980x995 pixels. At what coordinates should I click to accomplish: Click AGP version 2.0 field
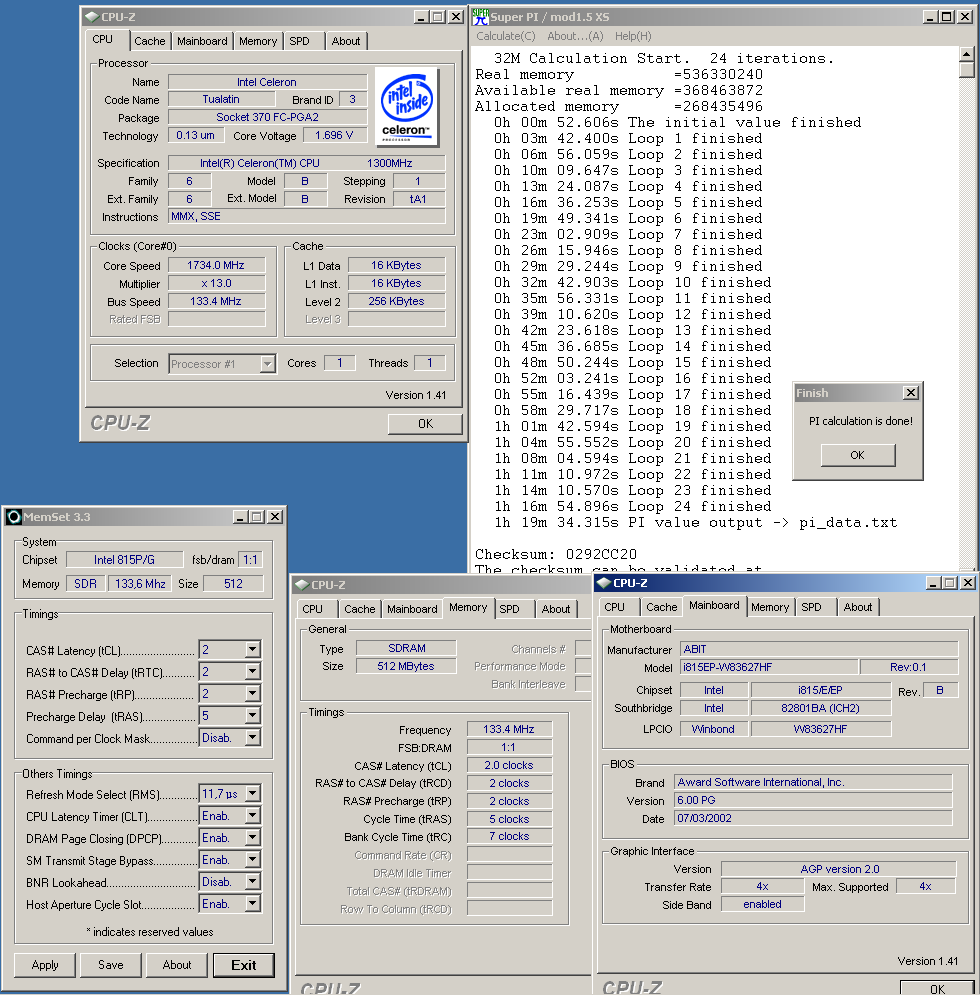tap(839, 869)
